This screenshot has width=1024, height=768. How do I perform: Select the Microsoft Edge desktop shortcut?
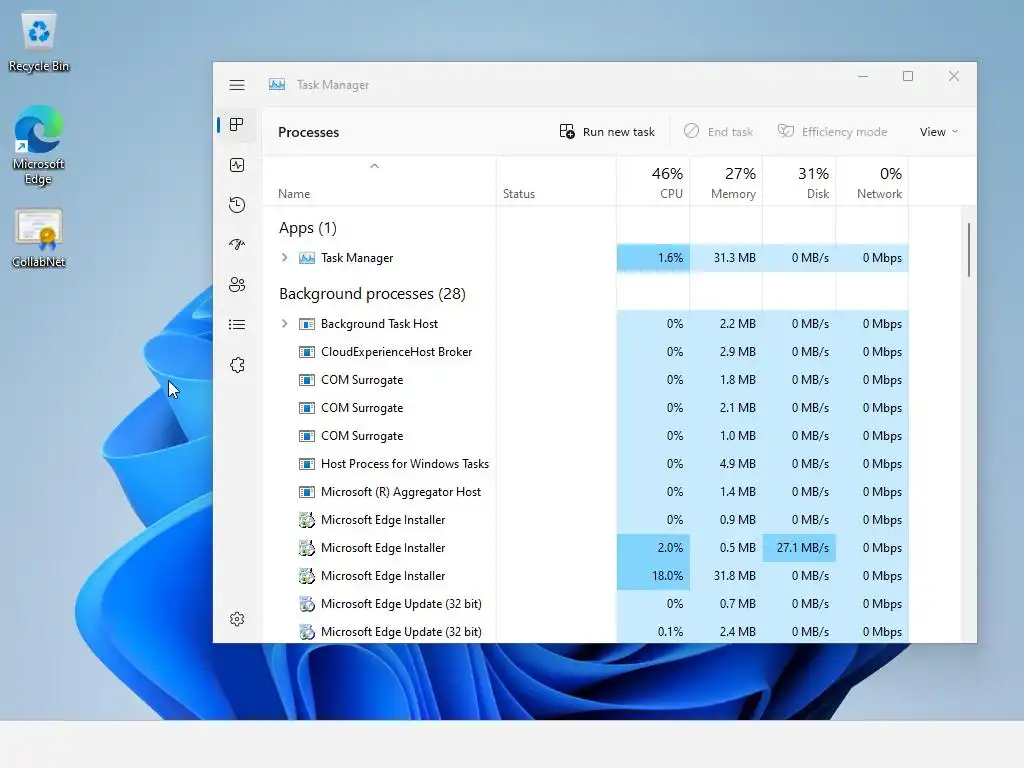39,145
